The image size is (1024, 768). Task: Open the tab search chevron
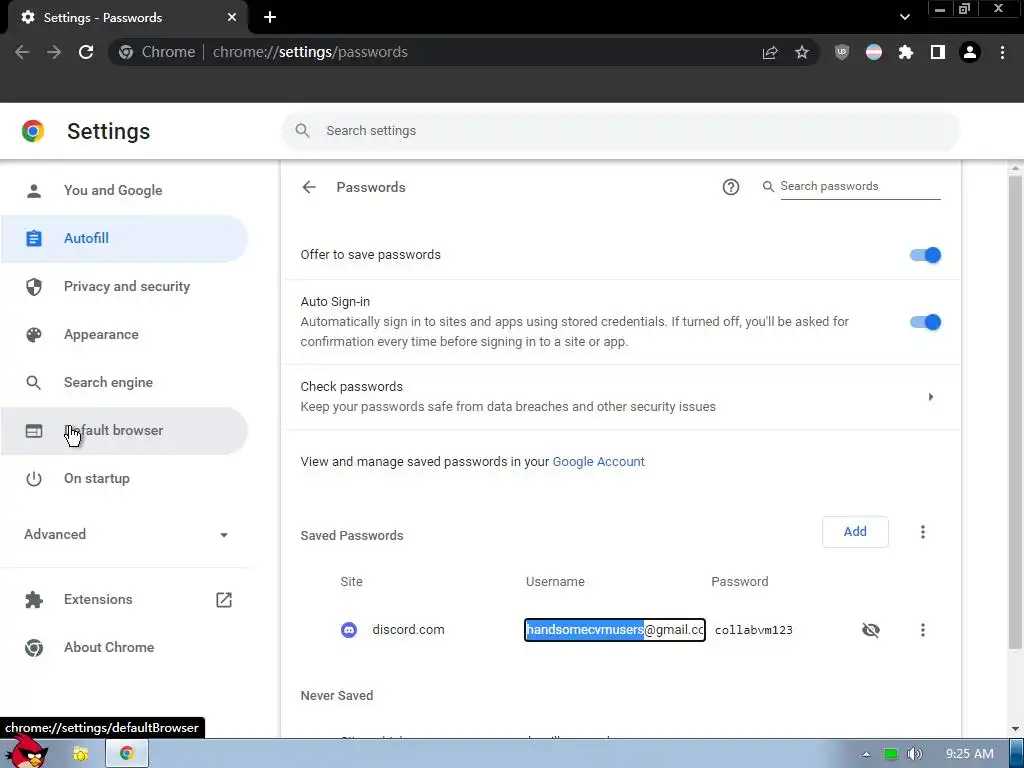point(904,17)
